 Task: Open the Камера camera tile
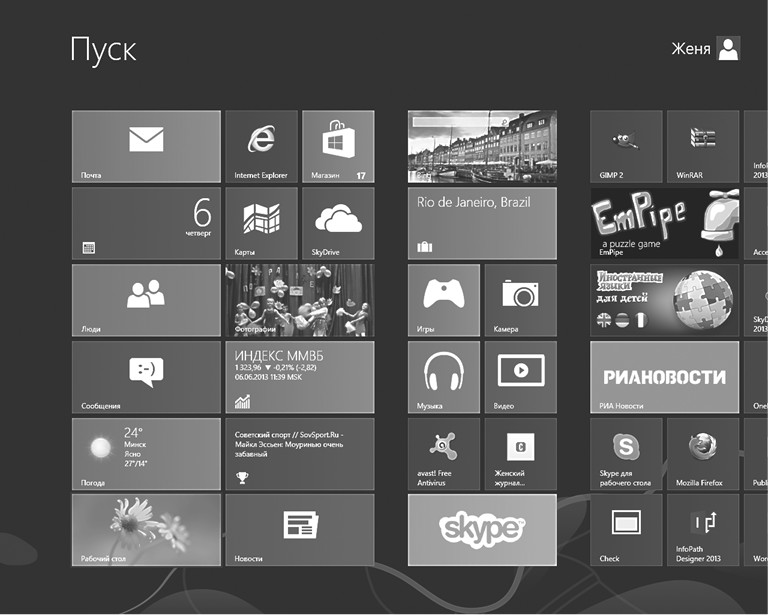click(520, 300)
